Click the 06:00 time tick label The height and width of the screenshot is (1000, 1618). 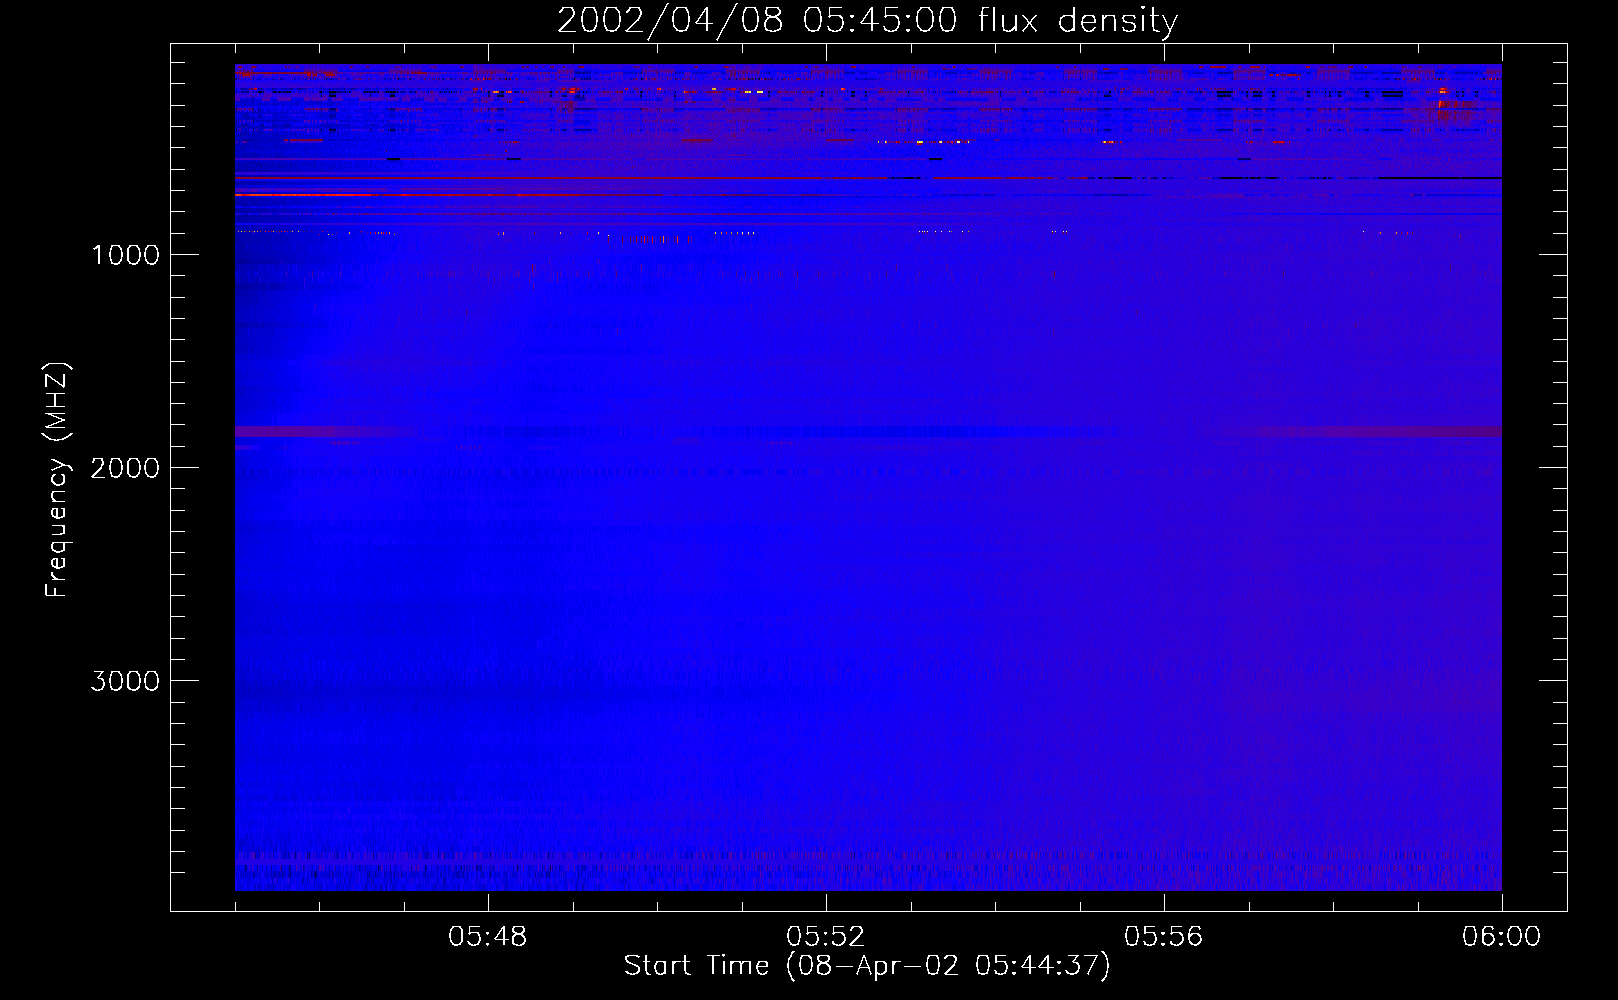point(1502,937)
